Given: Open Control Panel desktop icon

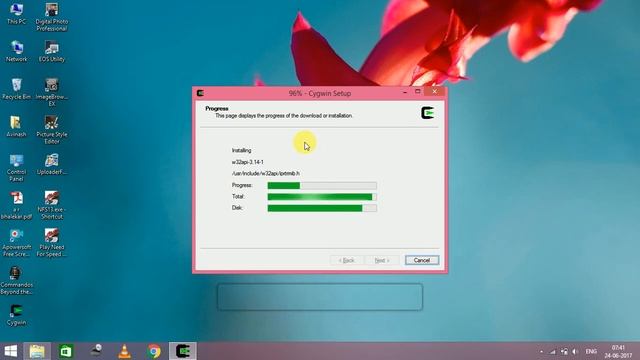Looking at the screenshot, I should pyautogui.click(x=16, y=168).
